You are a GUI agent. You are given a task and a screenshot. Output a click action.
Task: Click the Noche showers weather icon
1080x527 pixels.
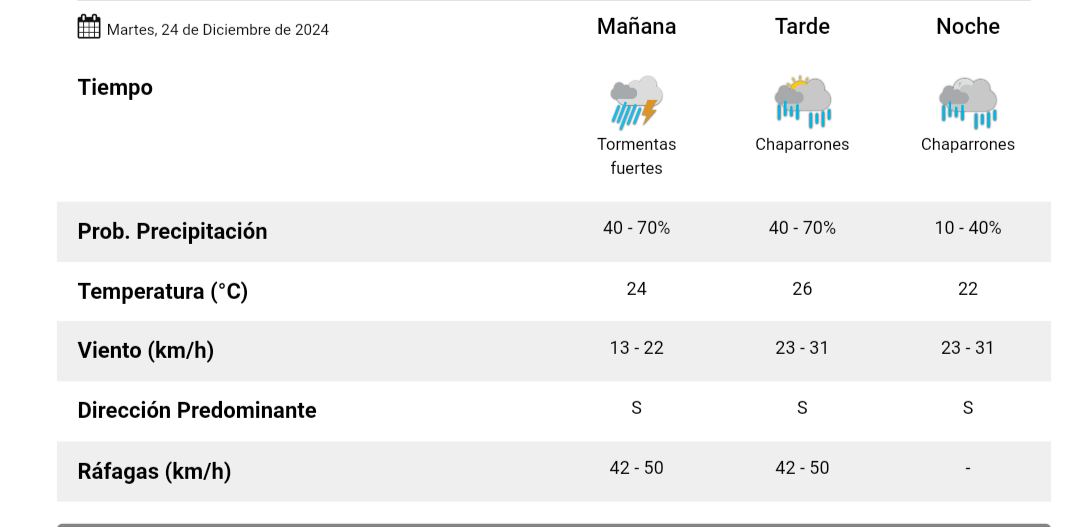[967, 103]
